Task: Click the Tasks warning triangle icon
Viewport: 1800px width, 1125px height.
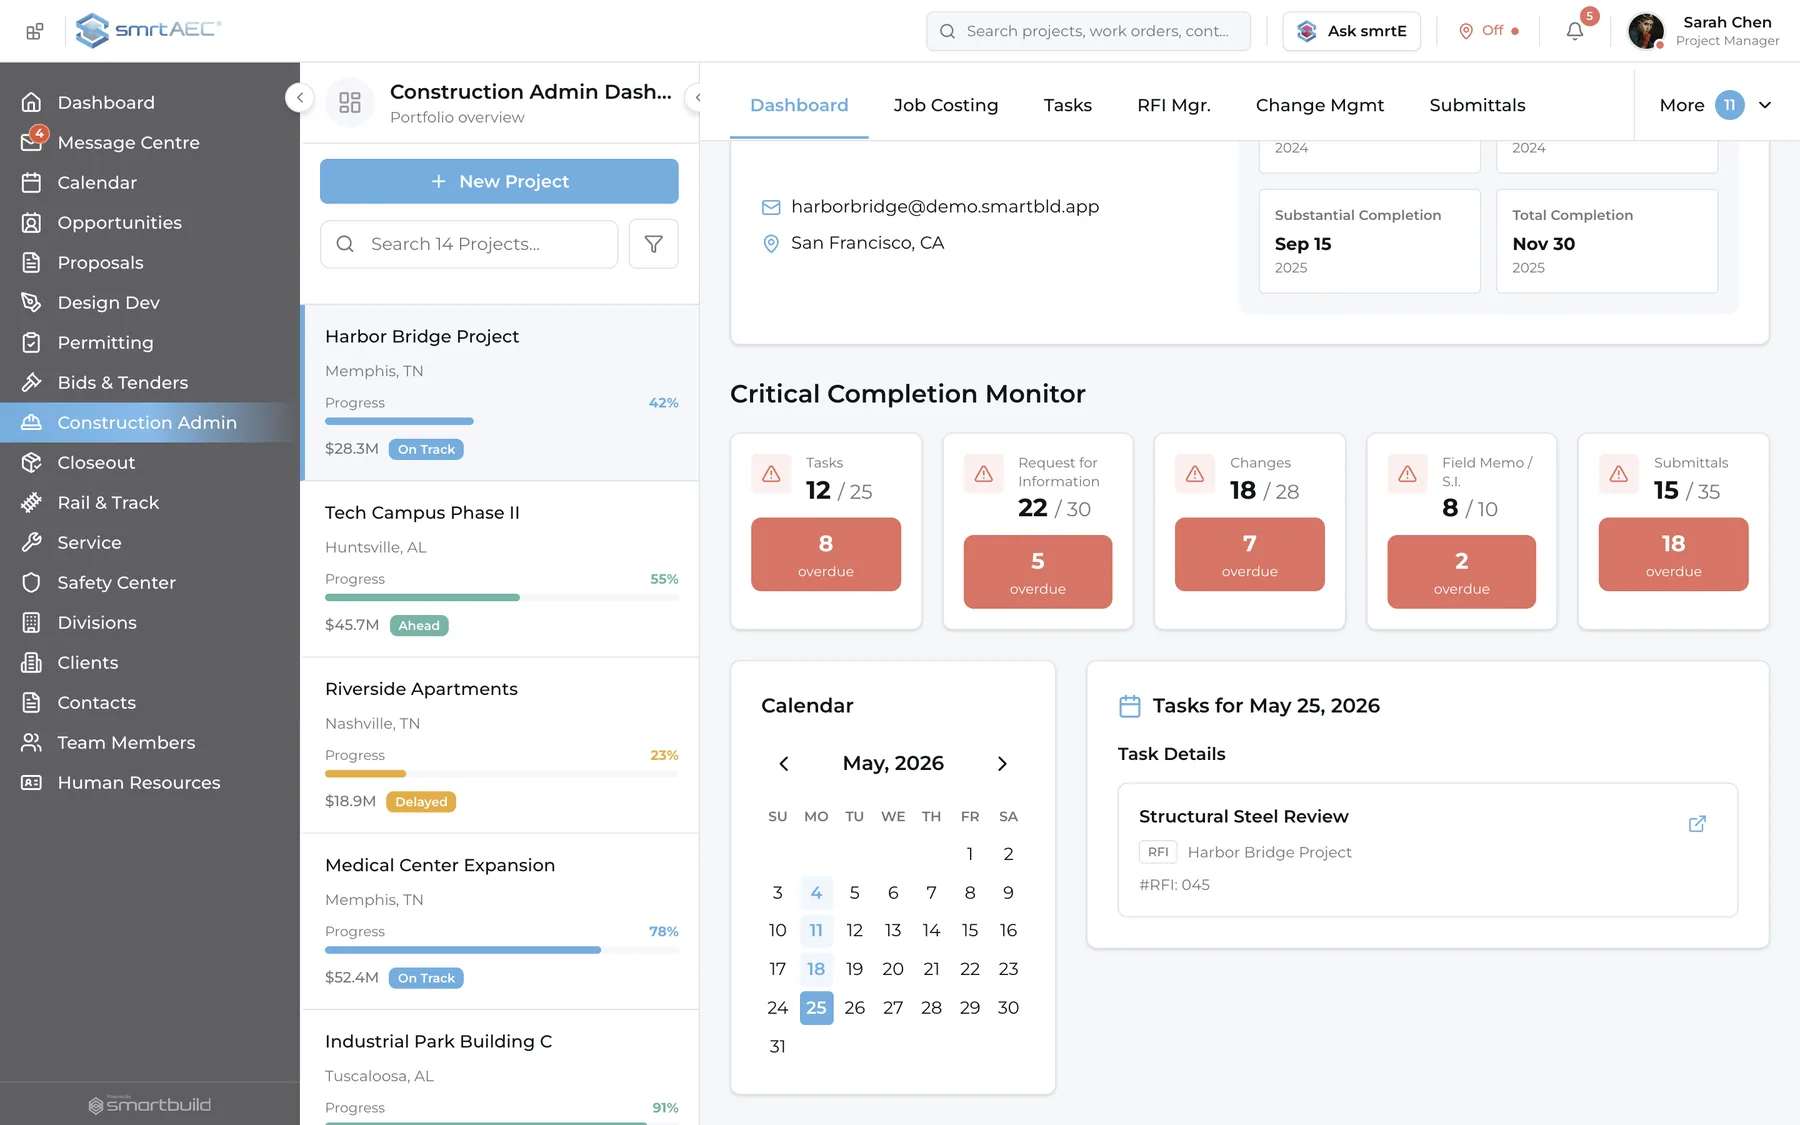Action: coord(772,474)
